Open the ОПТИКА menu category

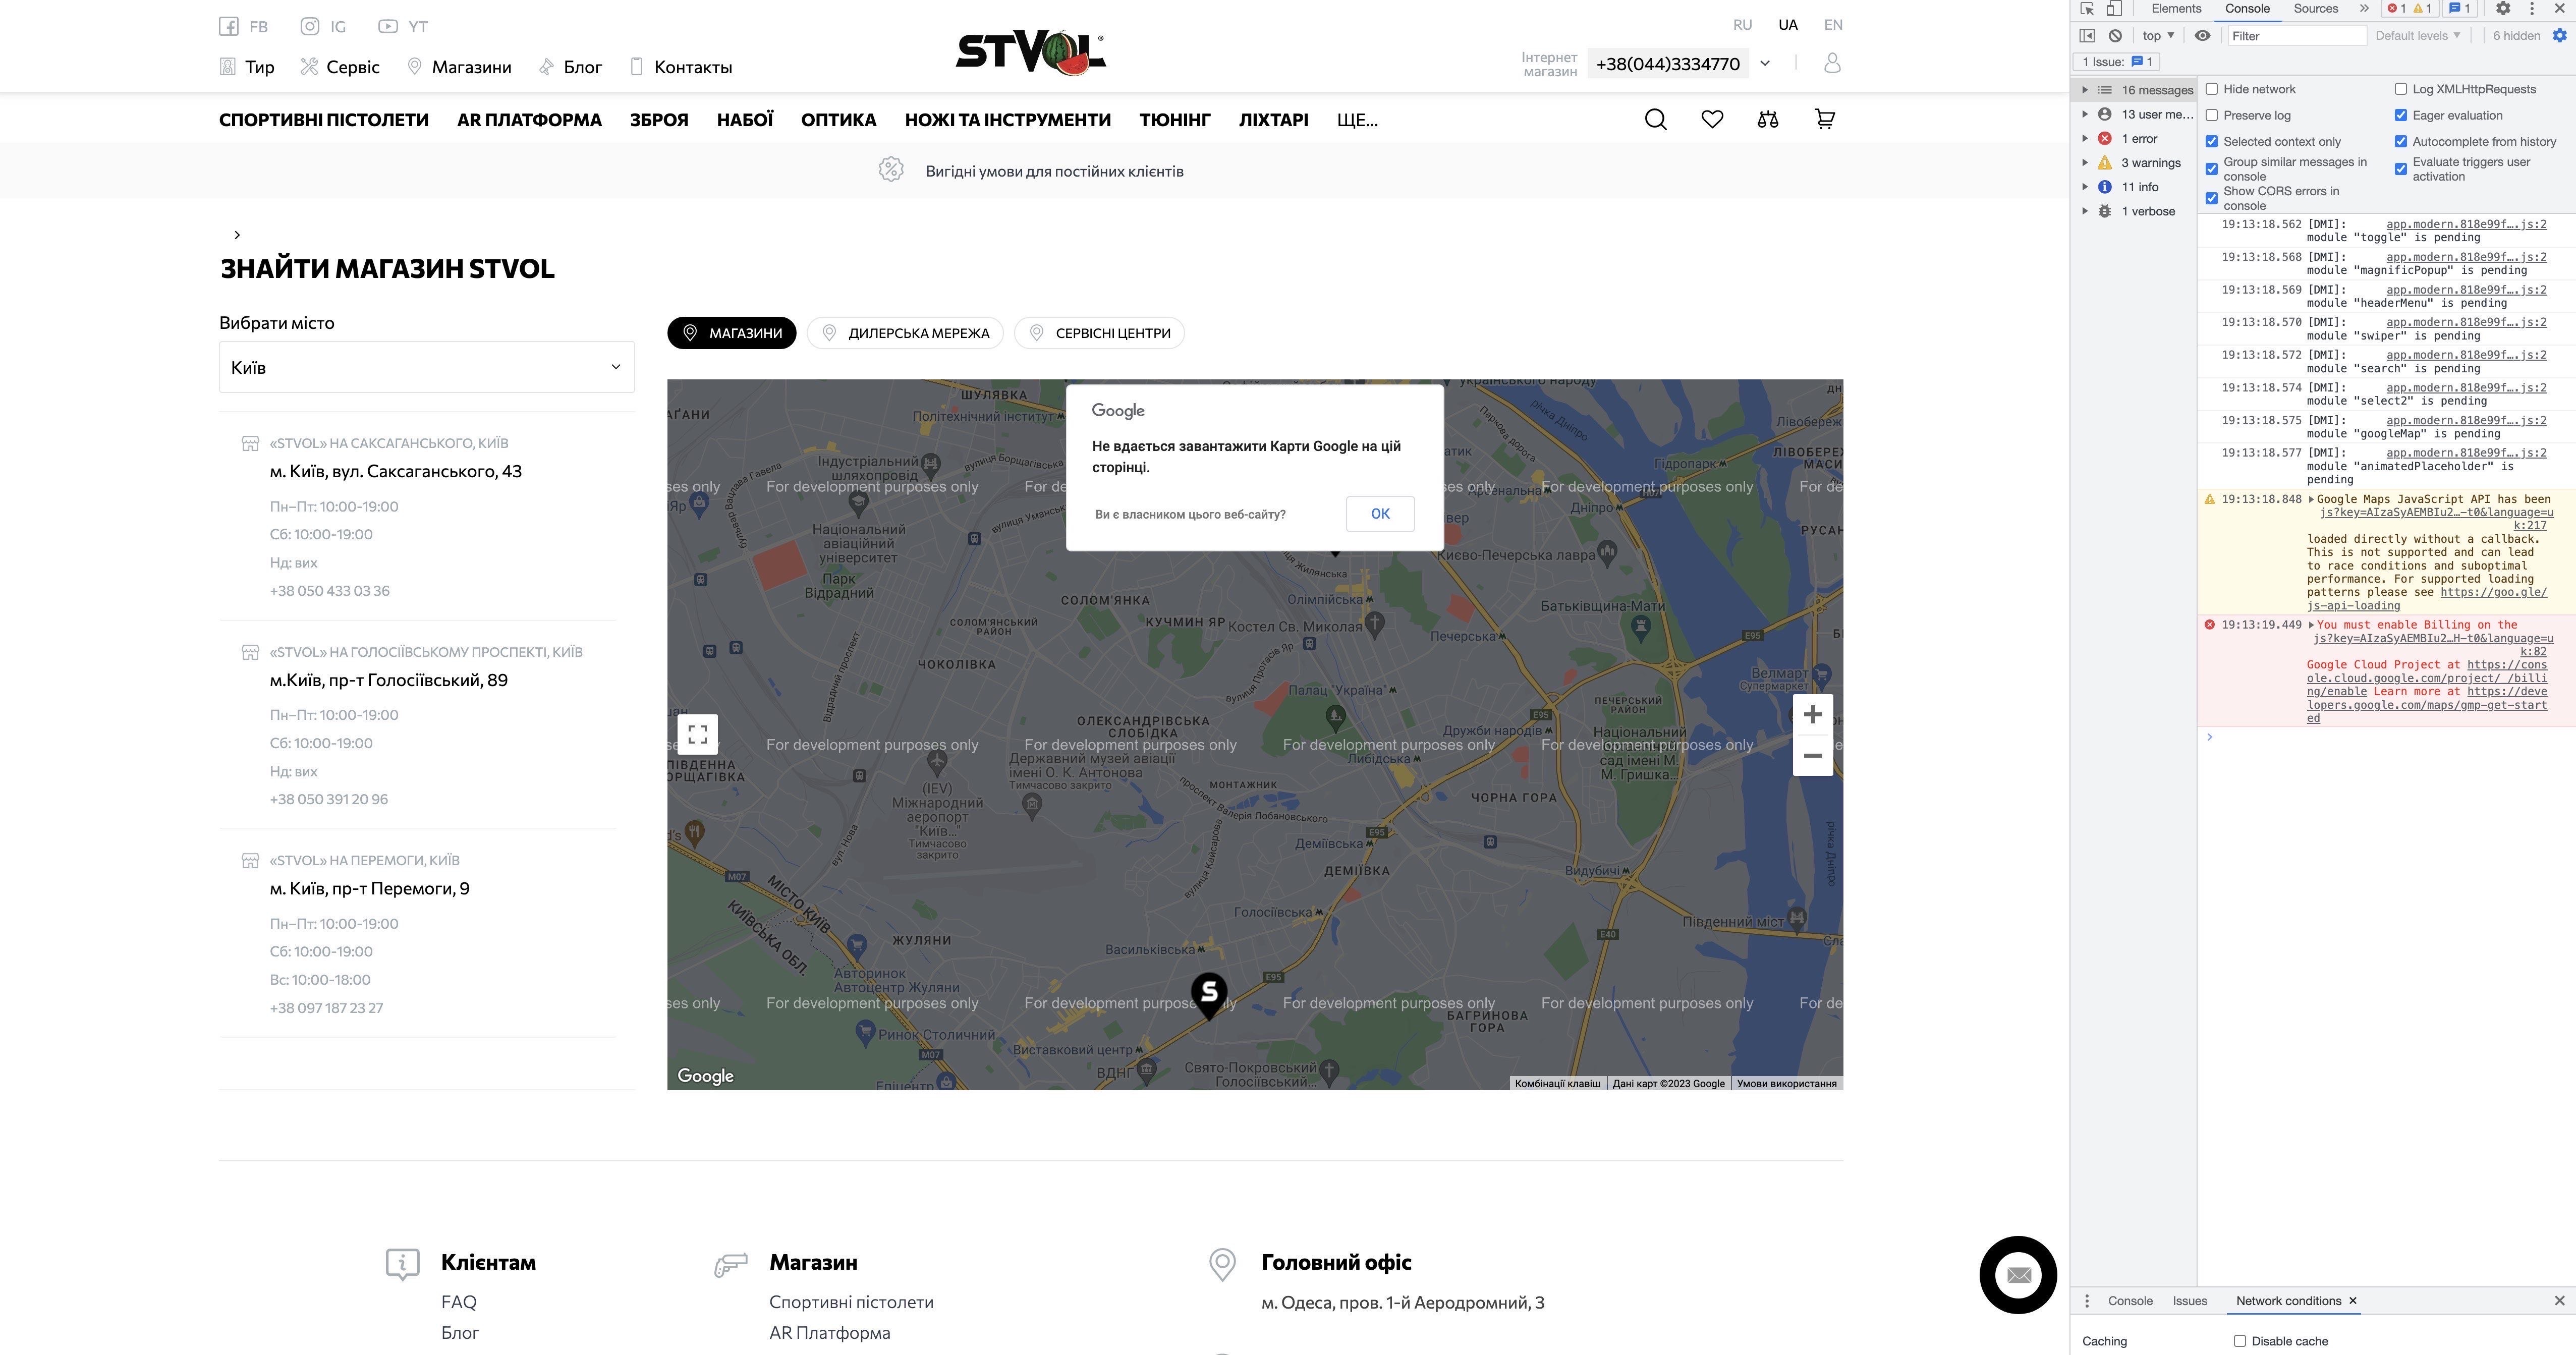coord(838,120)
